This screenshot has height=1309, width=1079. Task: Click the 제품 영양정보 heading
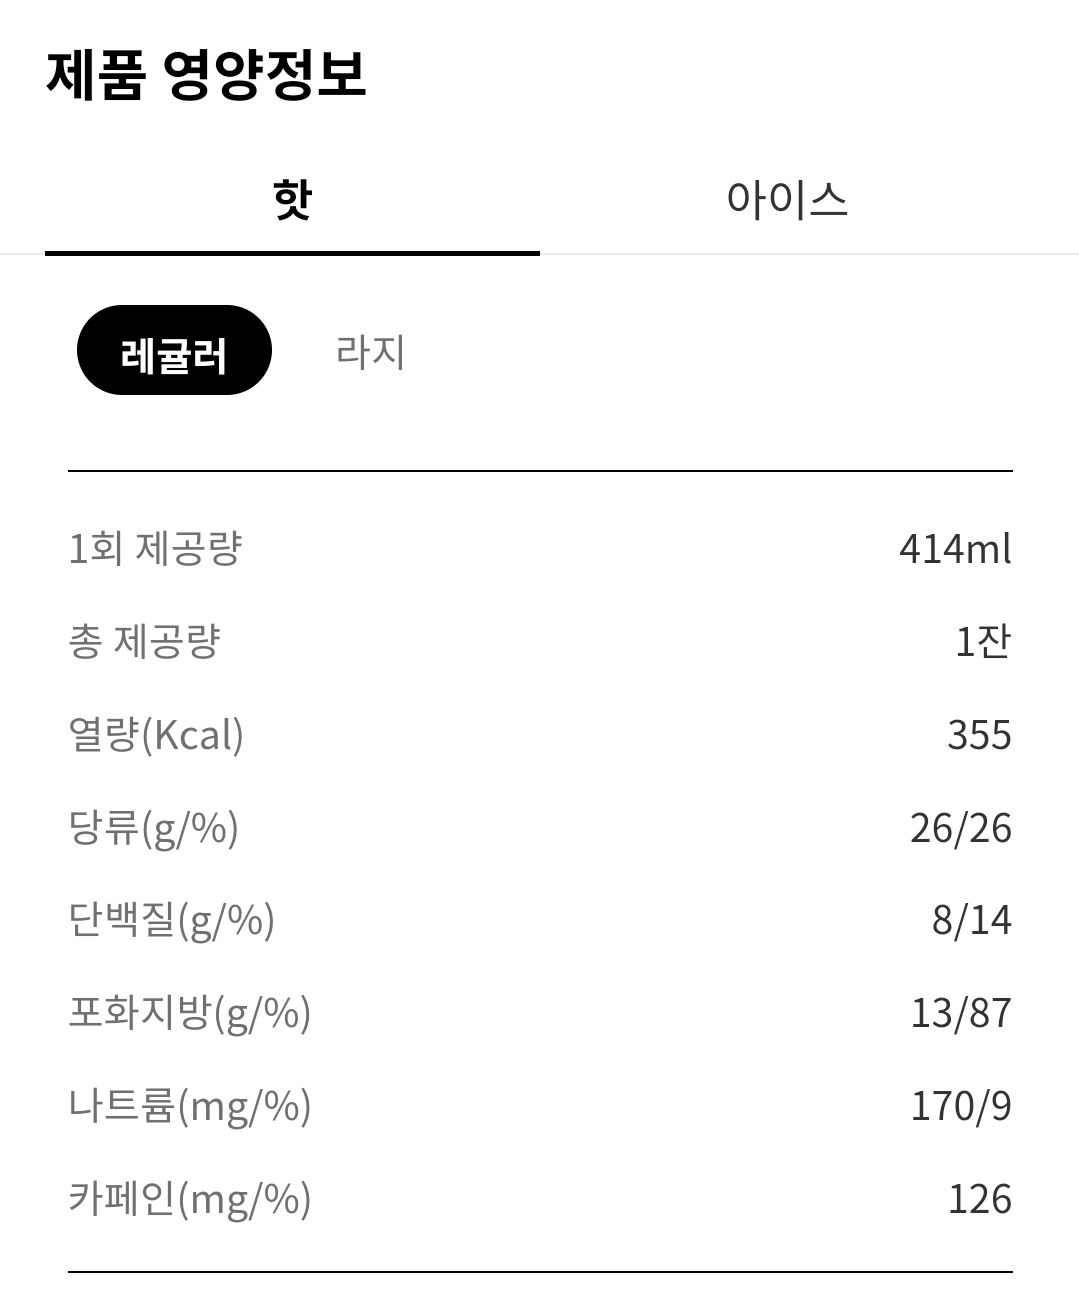[206, 74]
